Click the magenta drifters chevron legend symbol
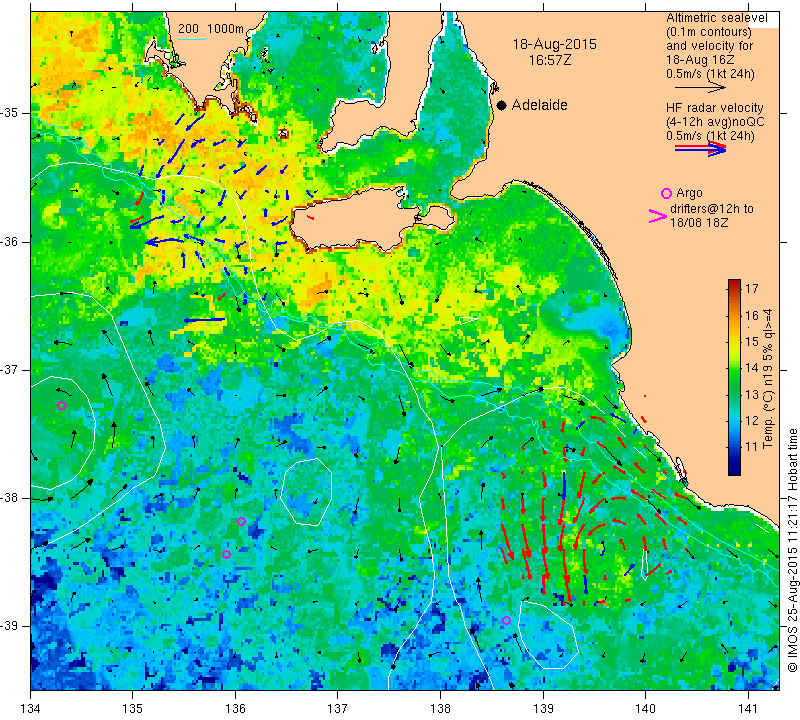 (658, 216)
